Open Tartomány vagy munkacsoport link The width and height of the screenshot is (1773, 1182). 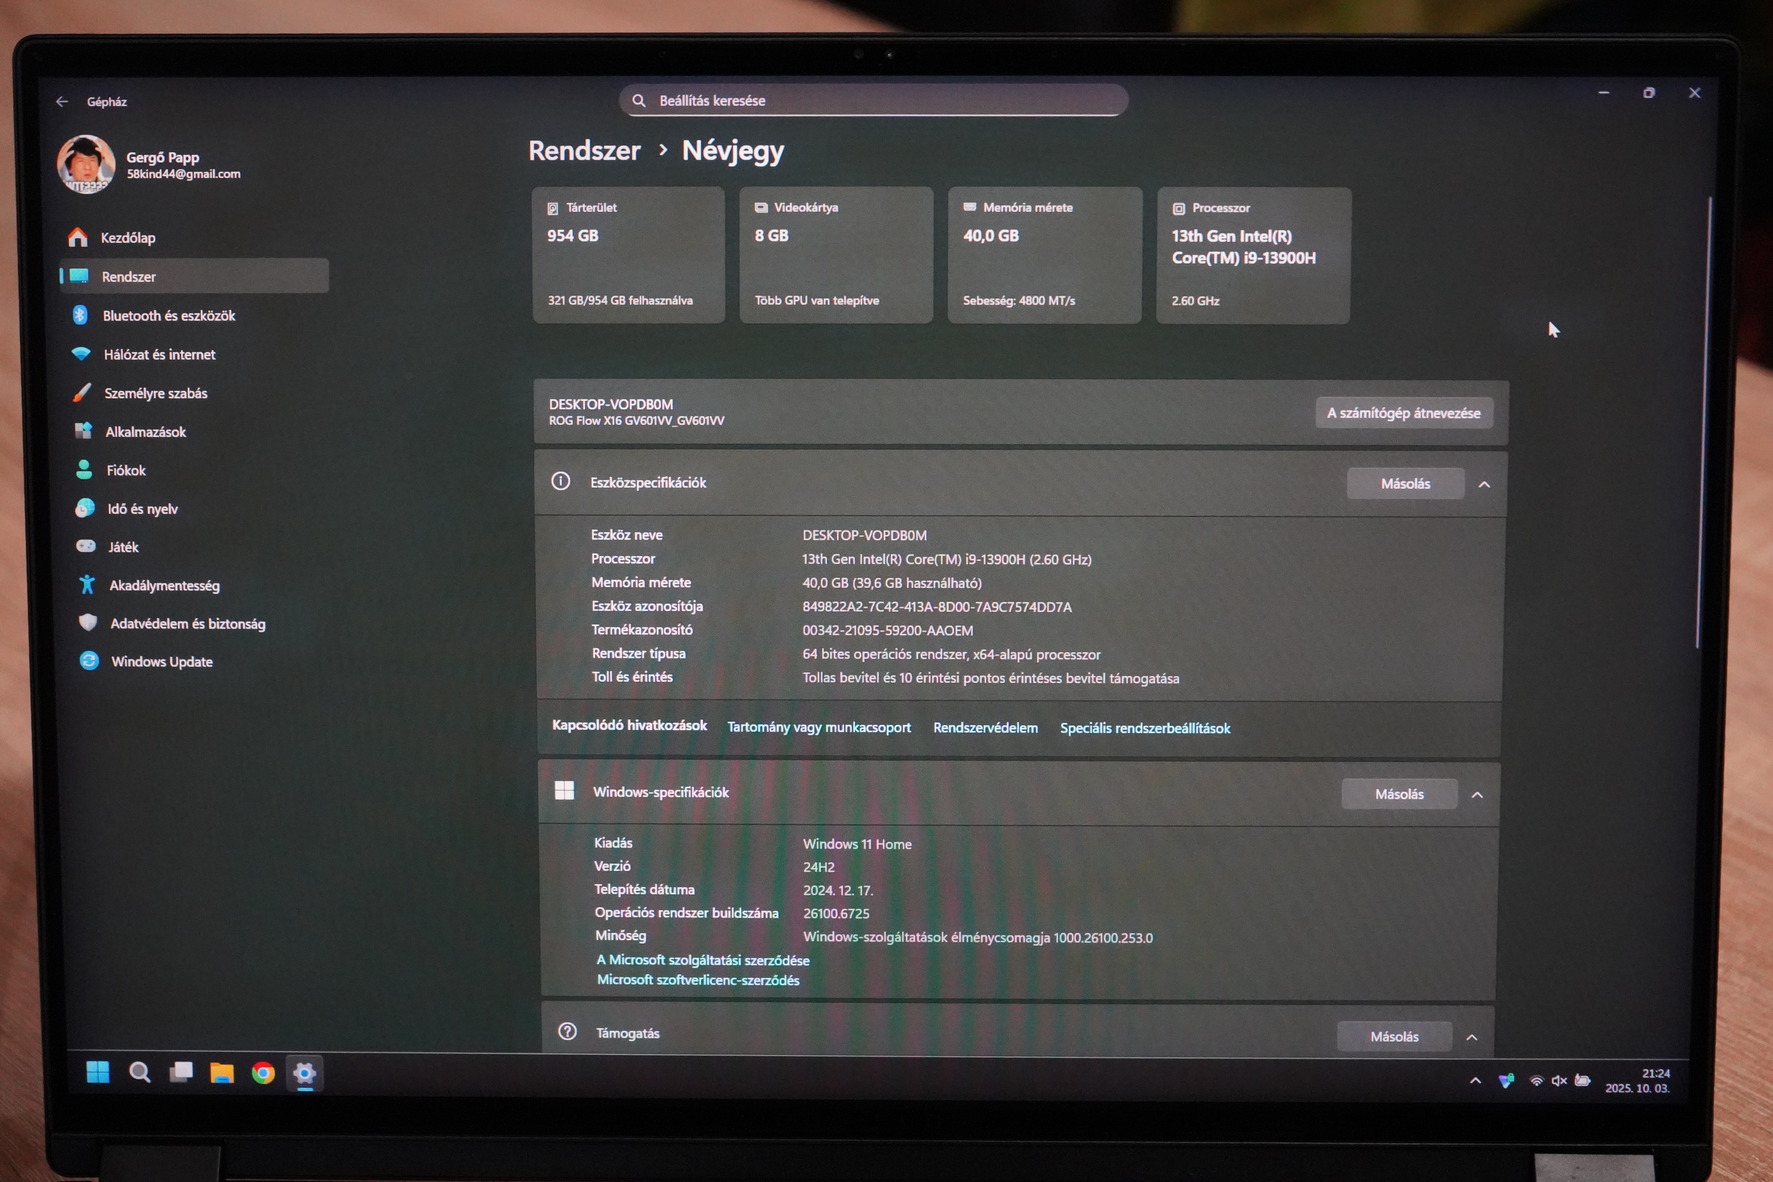[819, 727]
